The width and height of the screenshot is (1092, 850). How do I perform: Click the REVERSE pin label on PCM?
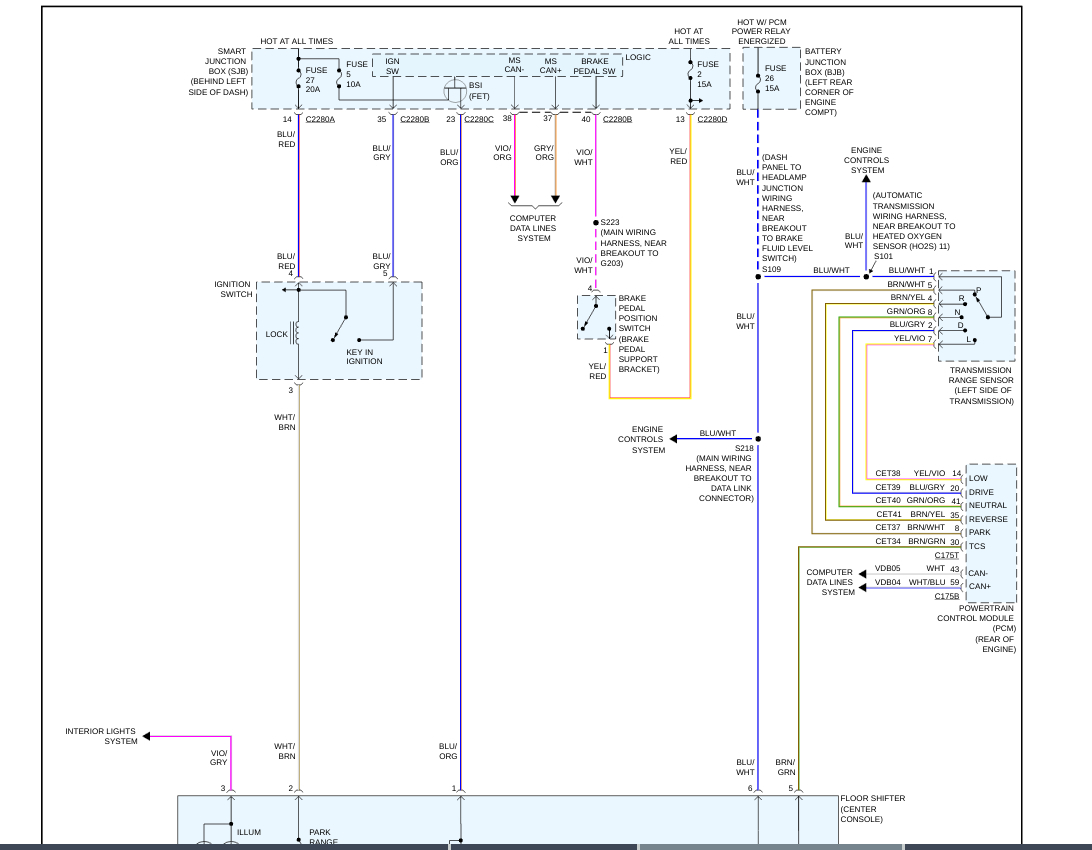(x=988, y=519)
